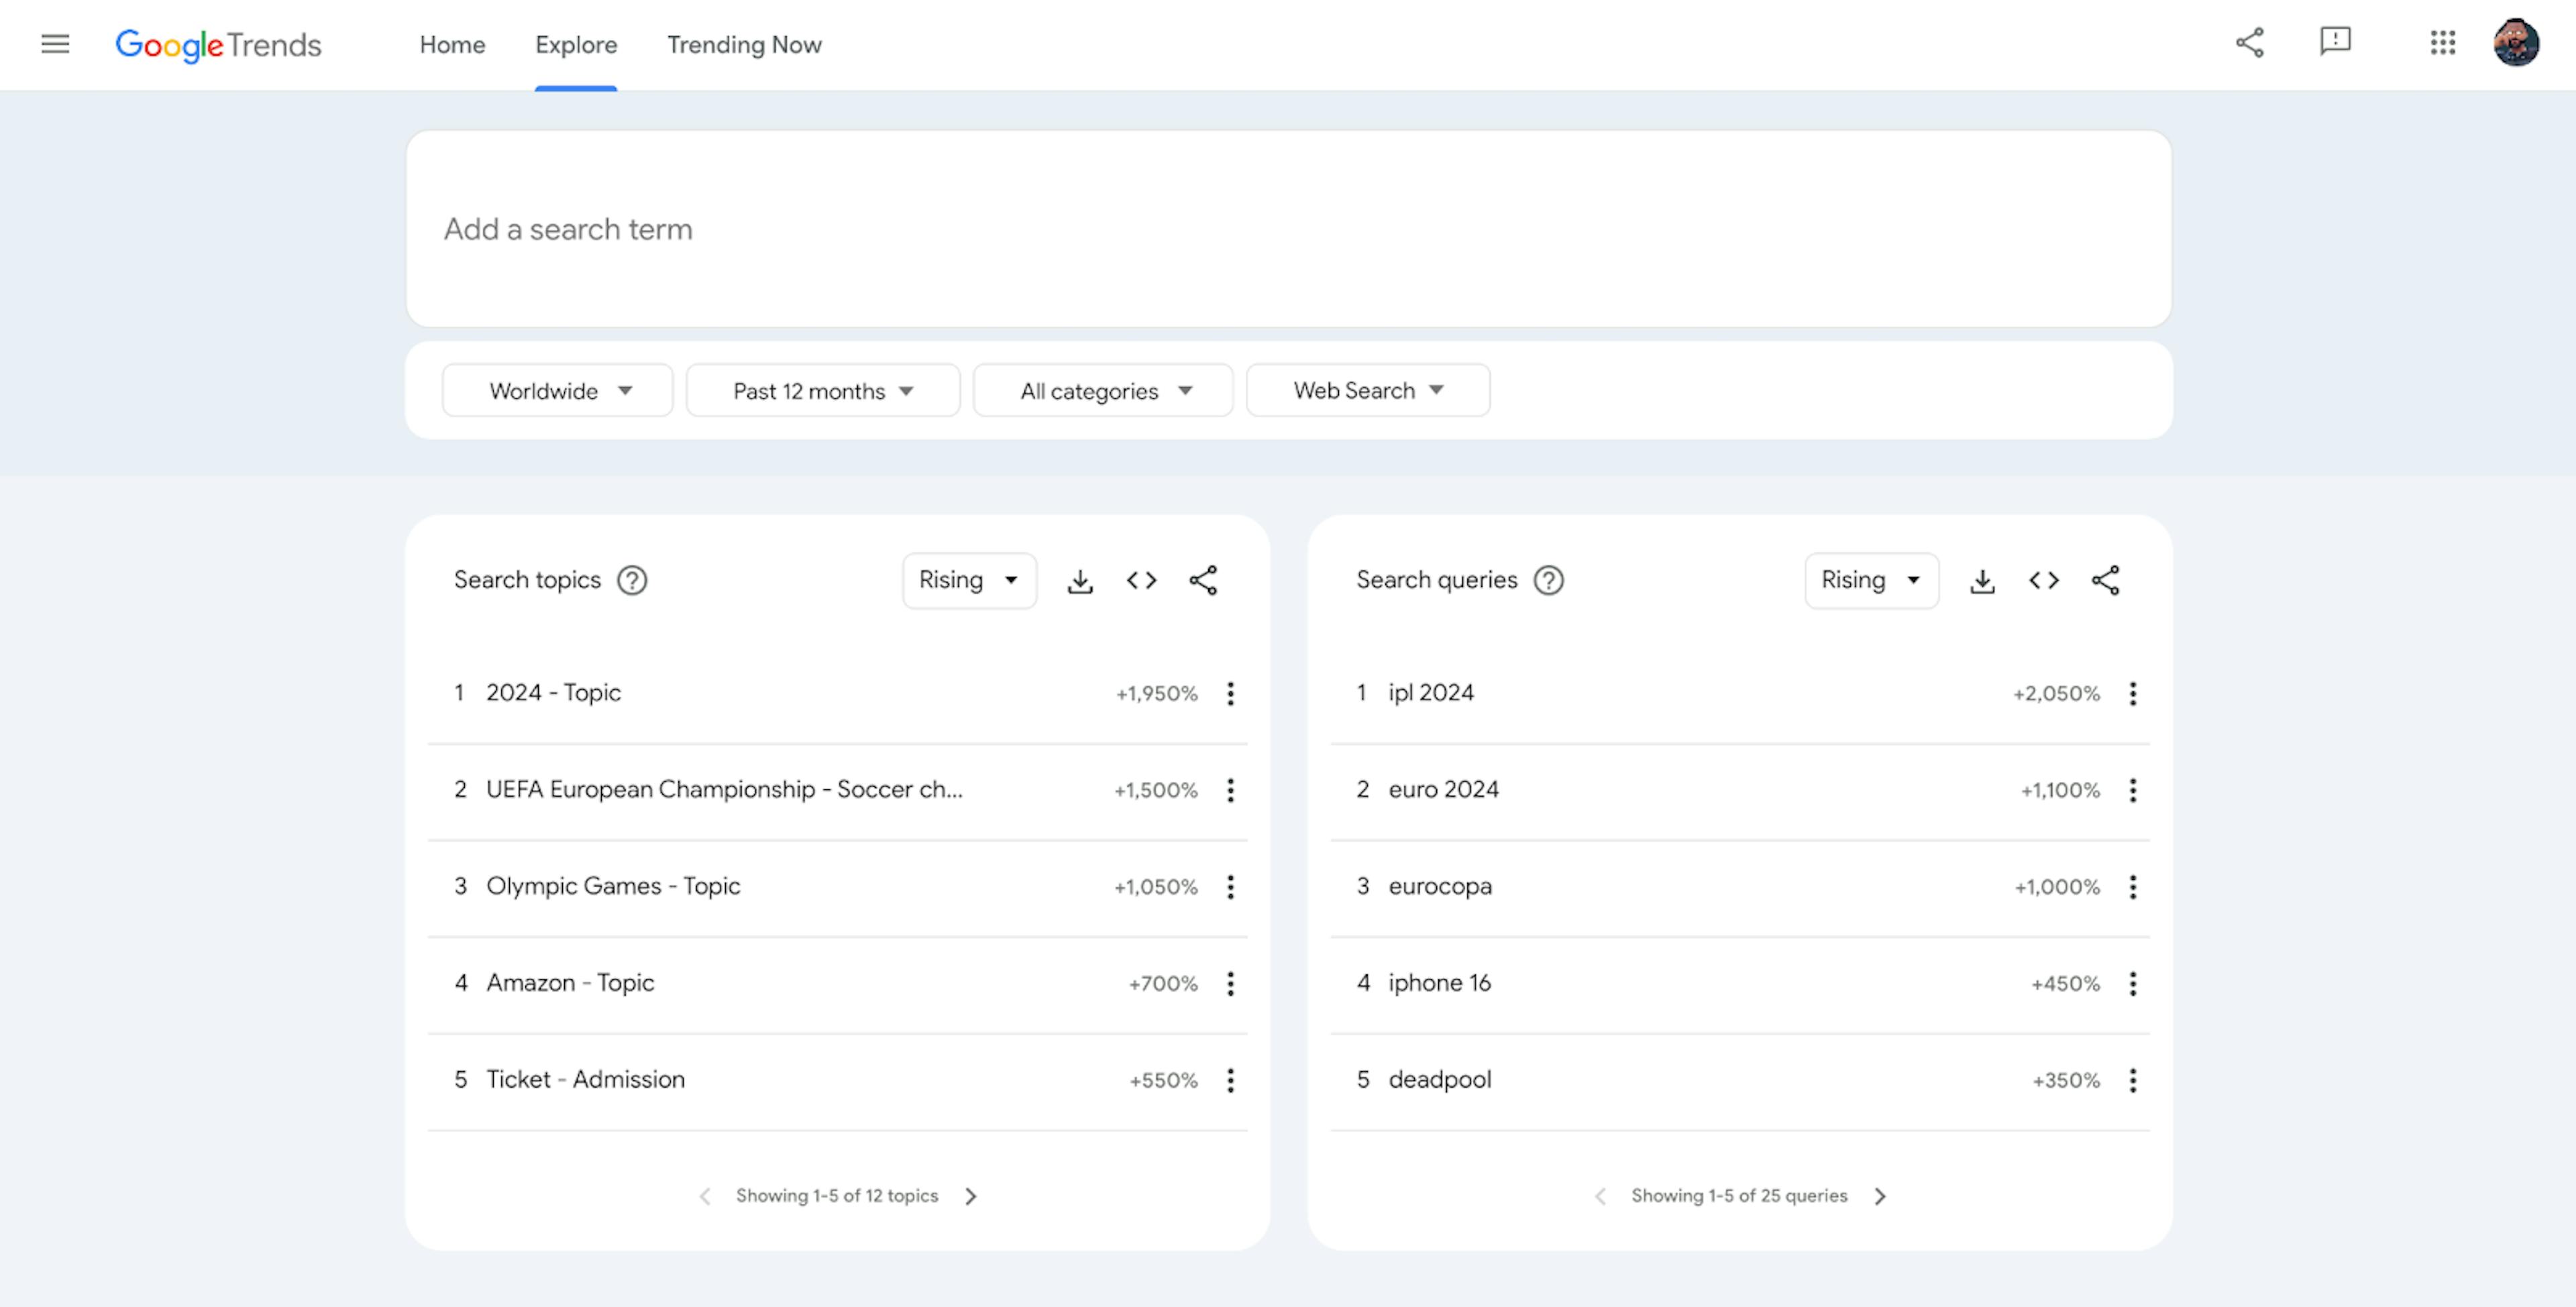The width and height of the screenshot is (2576, 1307).
Task: Click the download icon on Search topics
Action: click(x=1081, y=579)
